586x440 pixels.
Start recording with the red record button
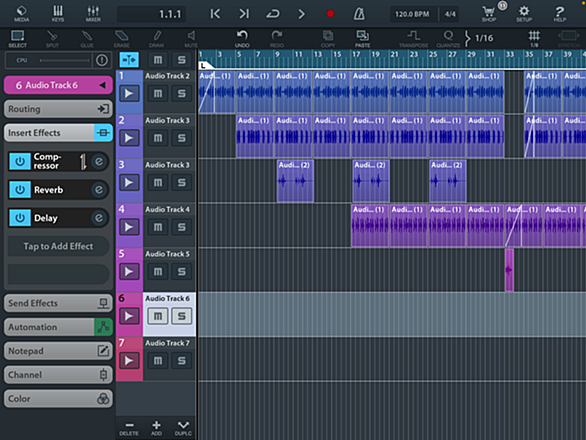pos(330,14)
